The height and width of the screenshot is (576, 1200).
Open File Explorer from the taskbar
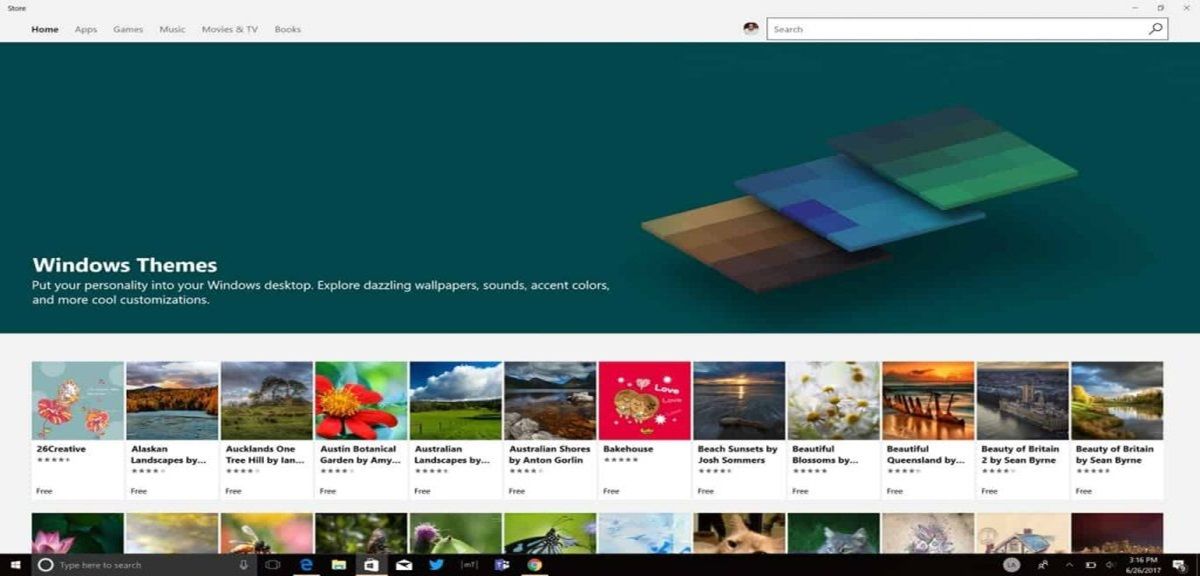(338, 565)
